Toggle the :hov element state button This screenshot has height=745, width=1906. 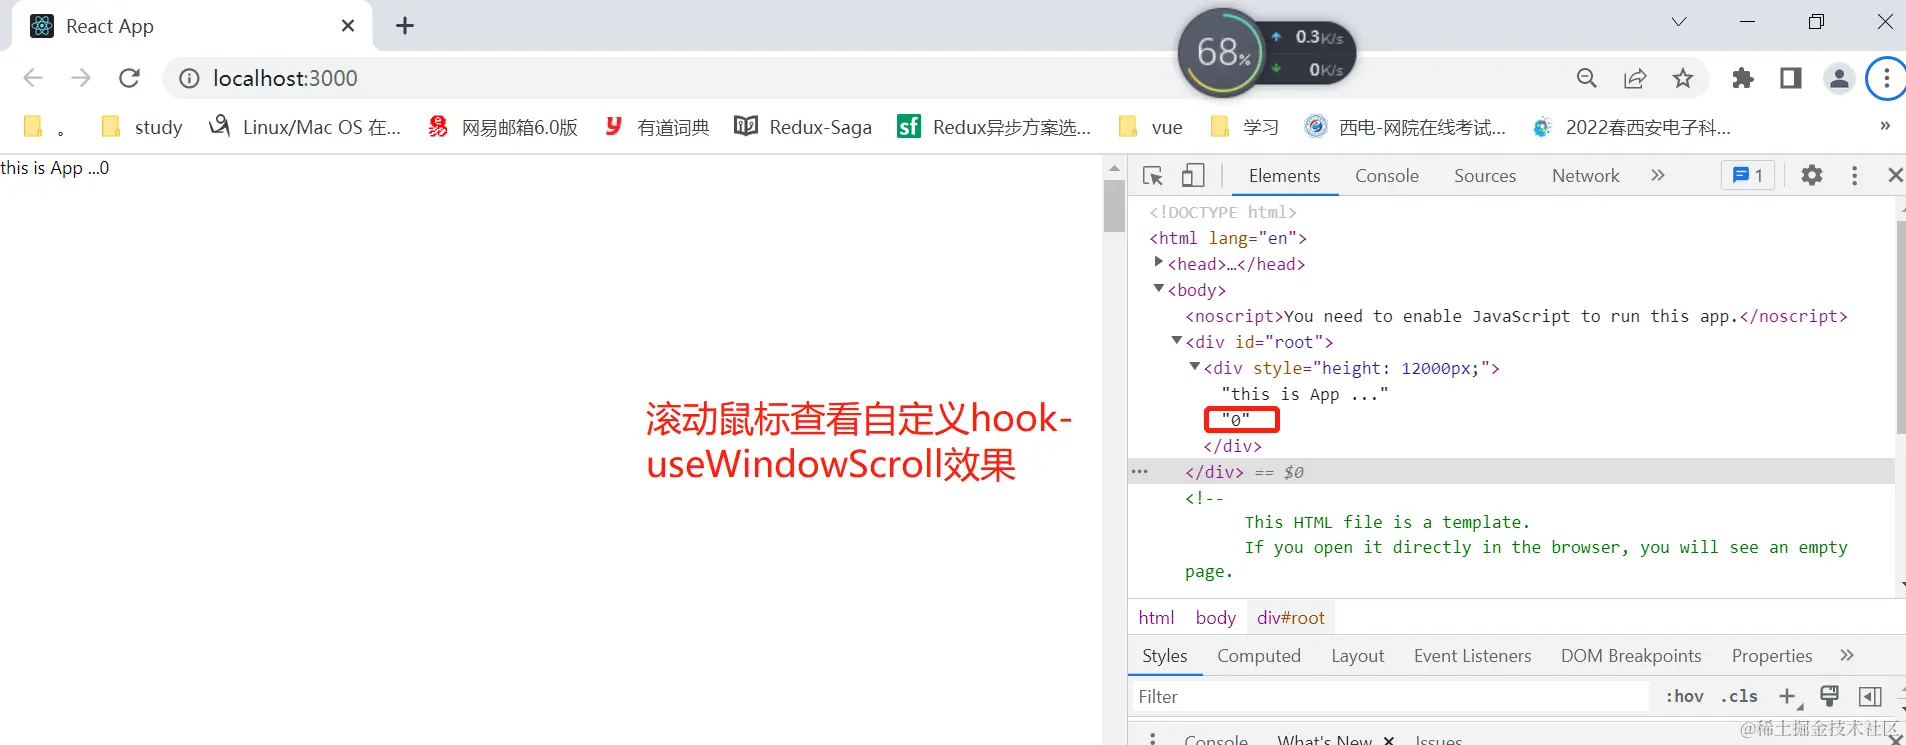(x=1684, y=697)
